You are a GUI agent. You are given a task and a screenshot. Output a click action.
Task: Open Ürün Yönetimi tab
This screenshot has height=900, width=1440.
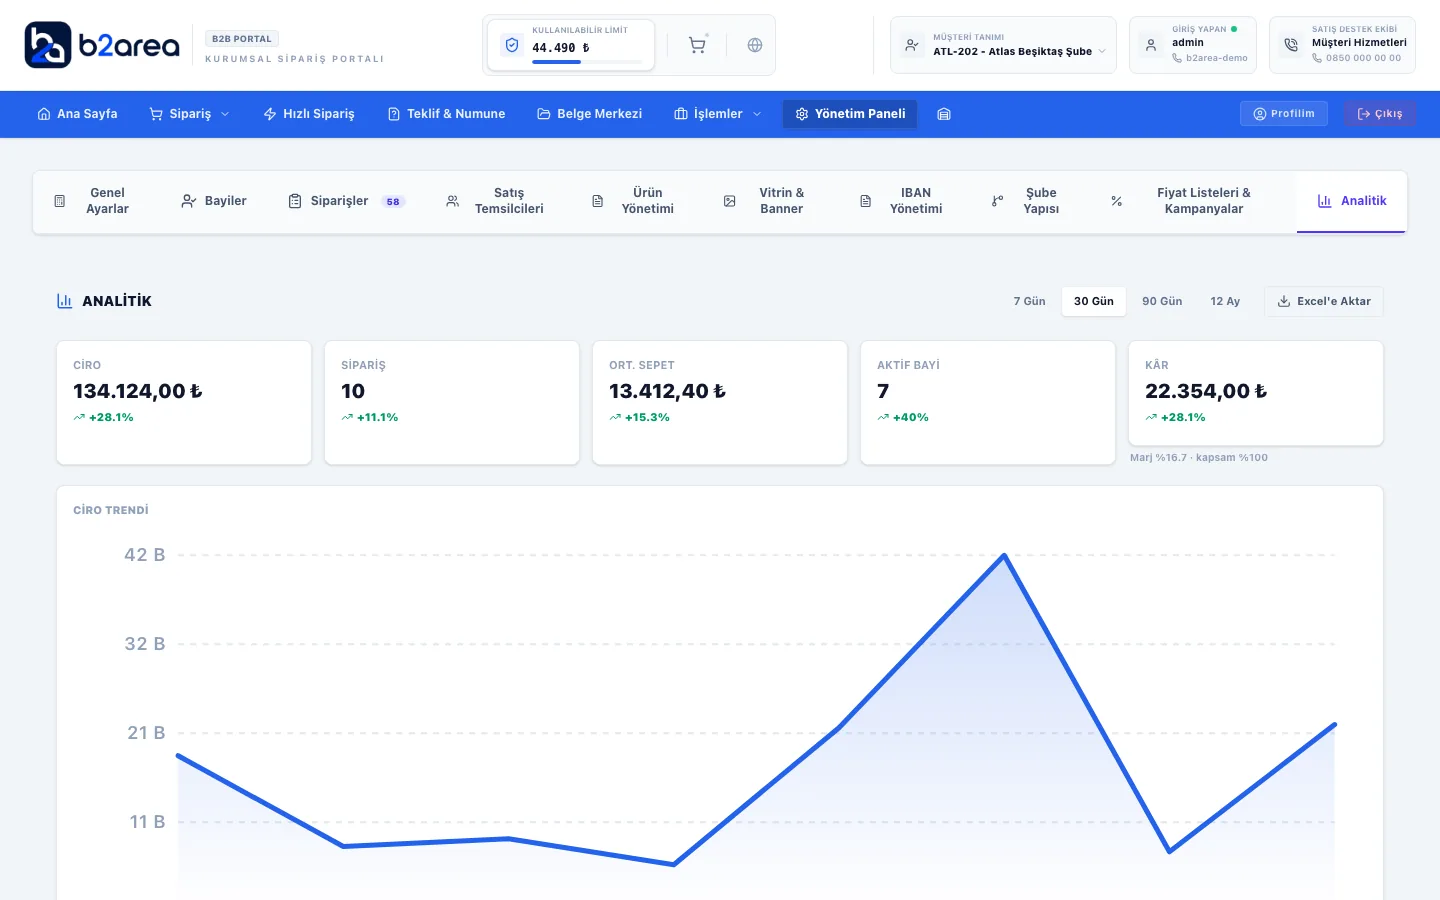pos(634,201)
